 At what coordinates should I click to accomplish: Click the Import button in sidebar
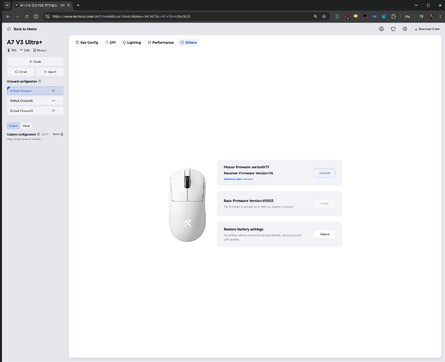(x=50, y=72)
